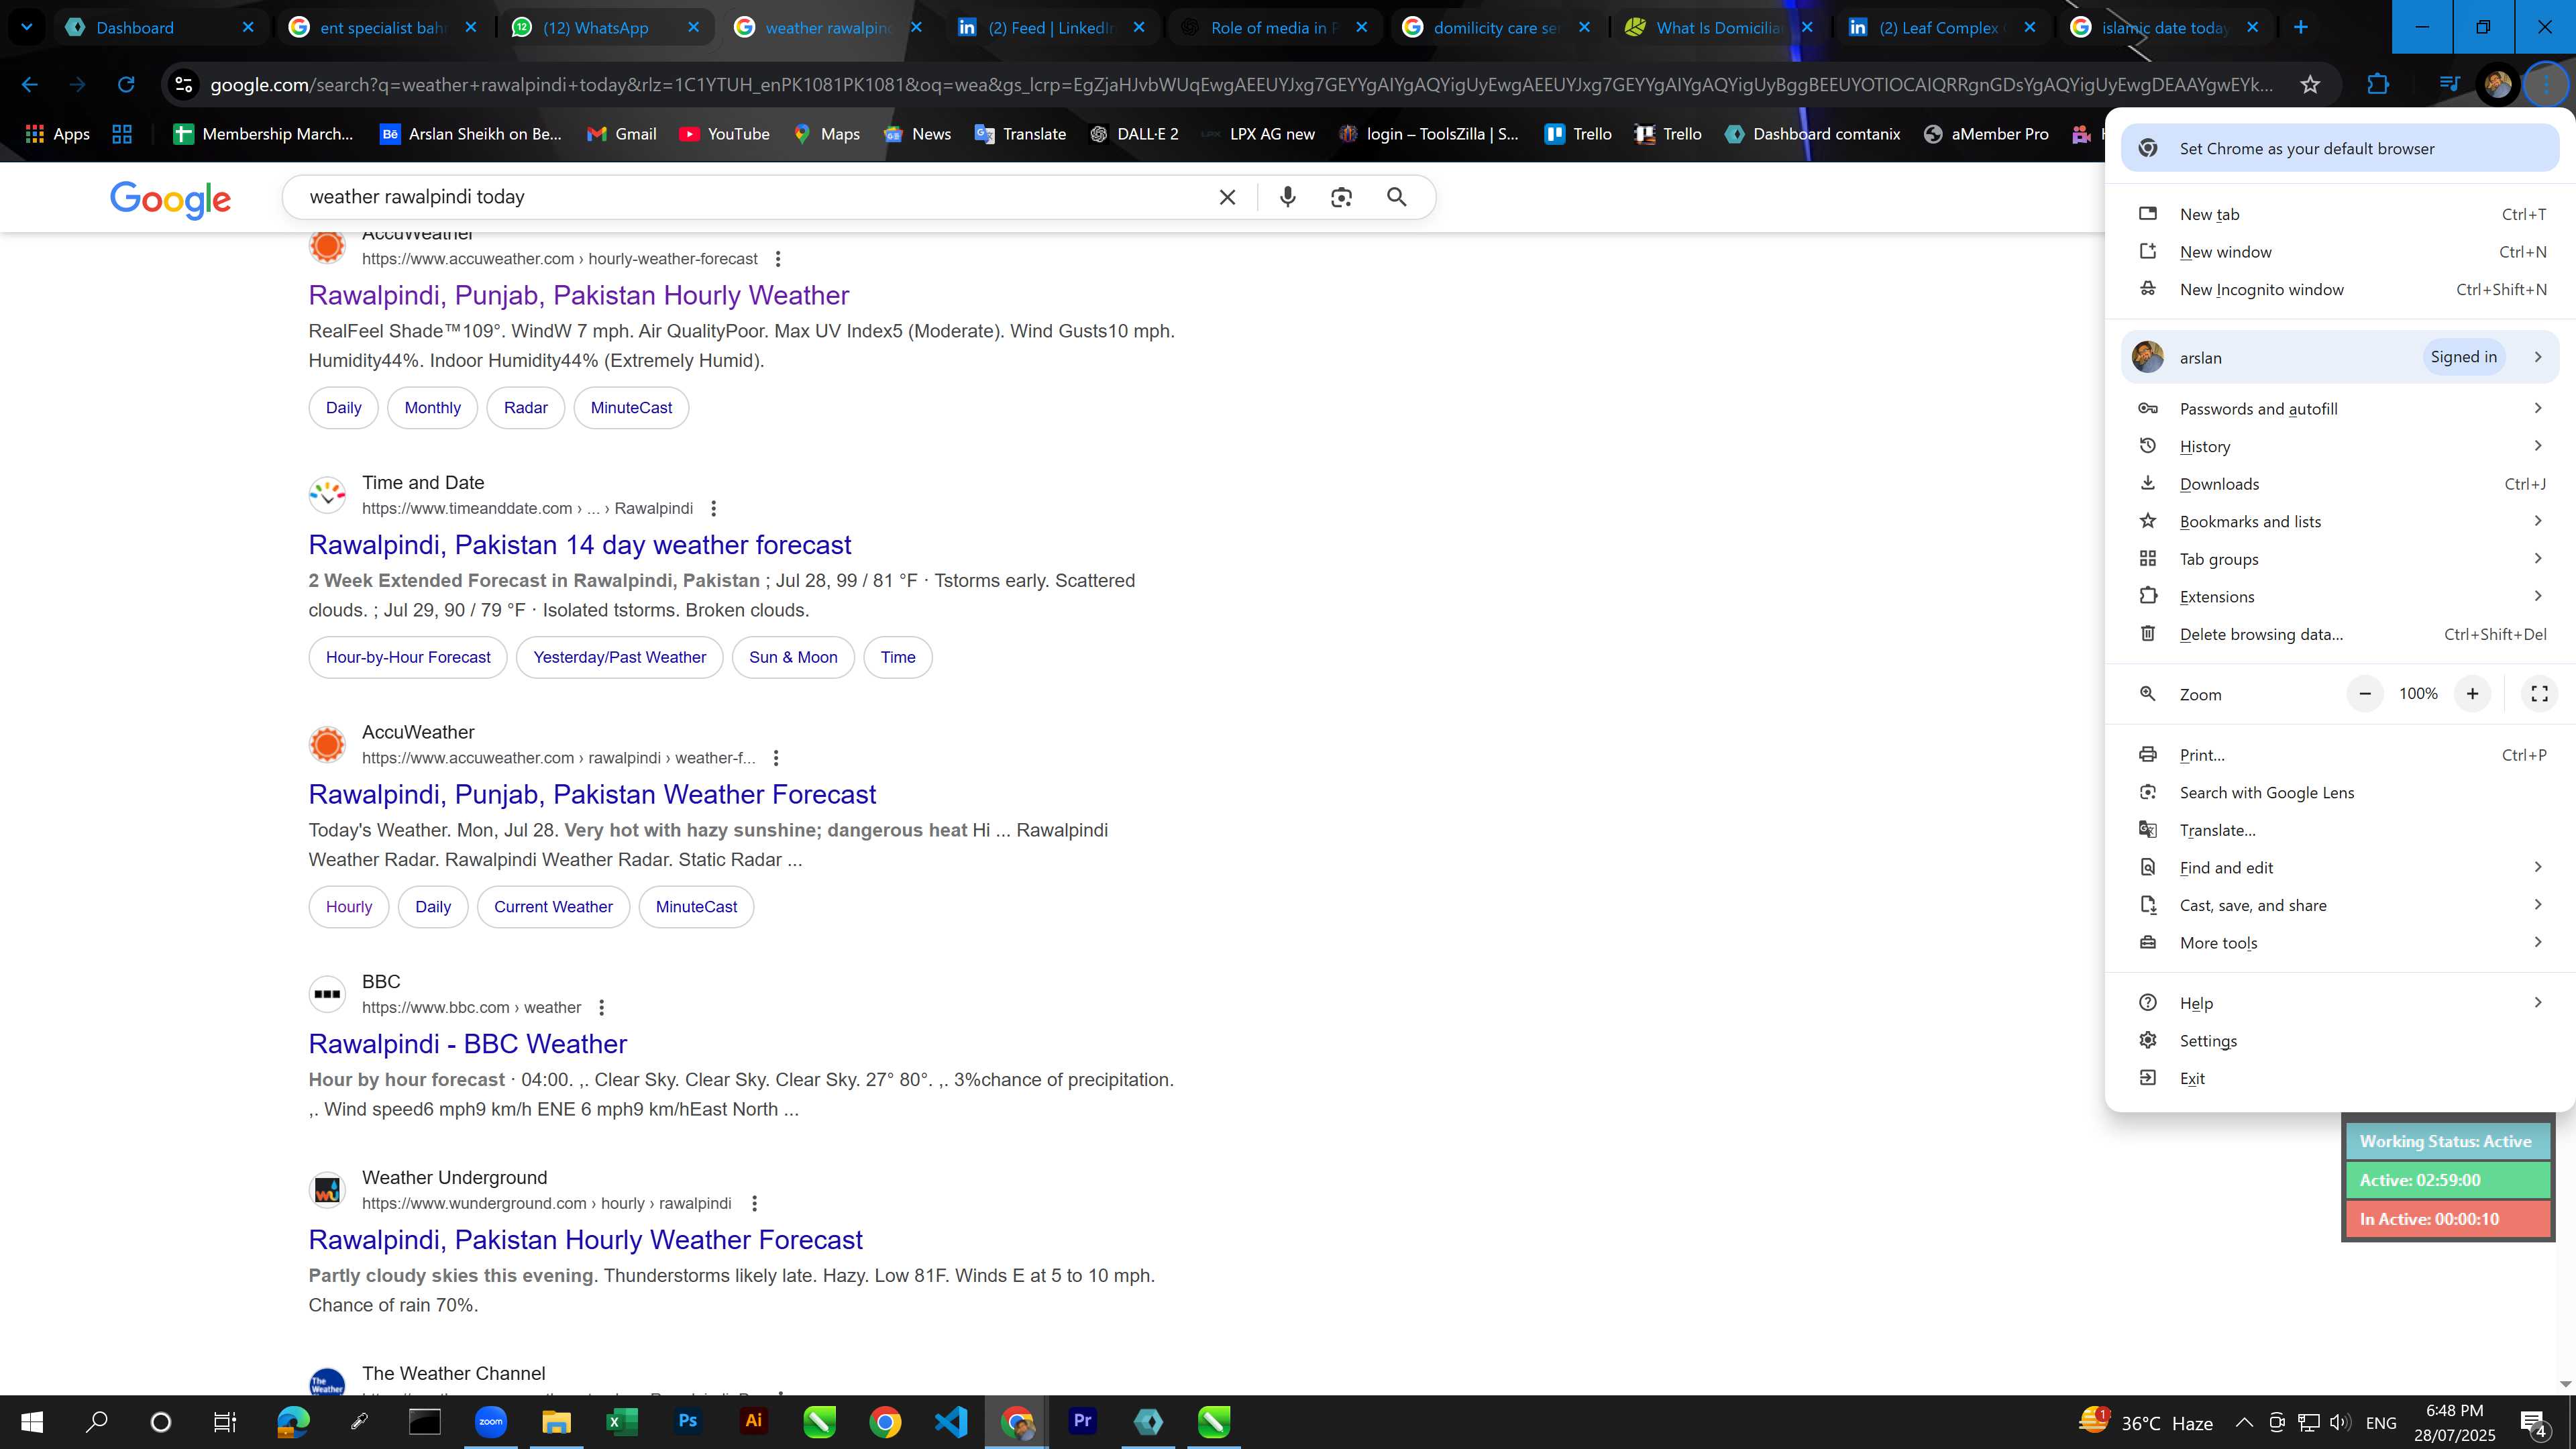Open Visual Studio Code from the taskbar
The image size is (2576, 1449).
[951, 1421]
